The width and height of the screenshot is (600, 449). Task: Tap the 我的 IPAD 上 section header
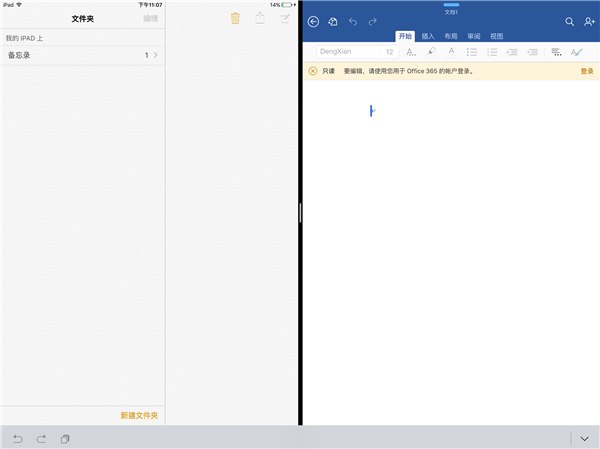click(x=24, y=38)
